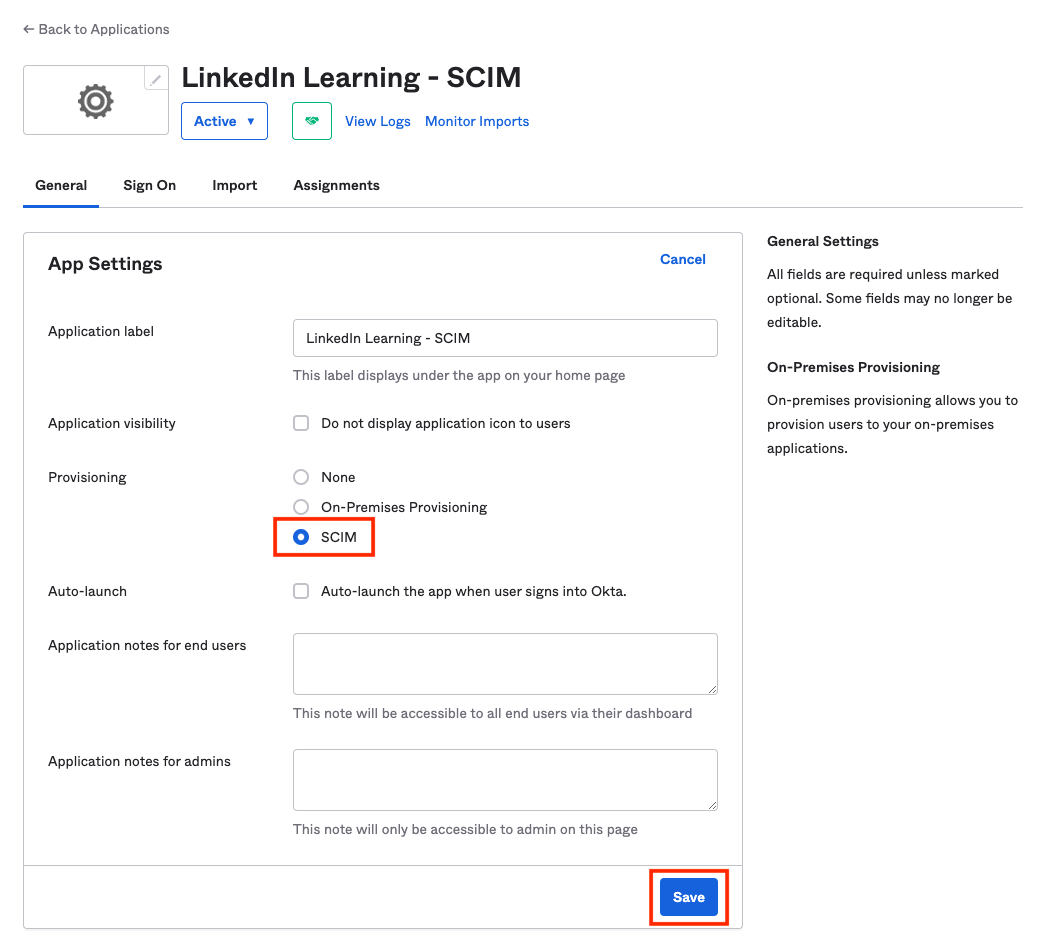Open the Assignments tab
Viewport: 1050px width, 951px height.
pyautogui.click(x=336, y=185)
